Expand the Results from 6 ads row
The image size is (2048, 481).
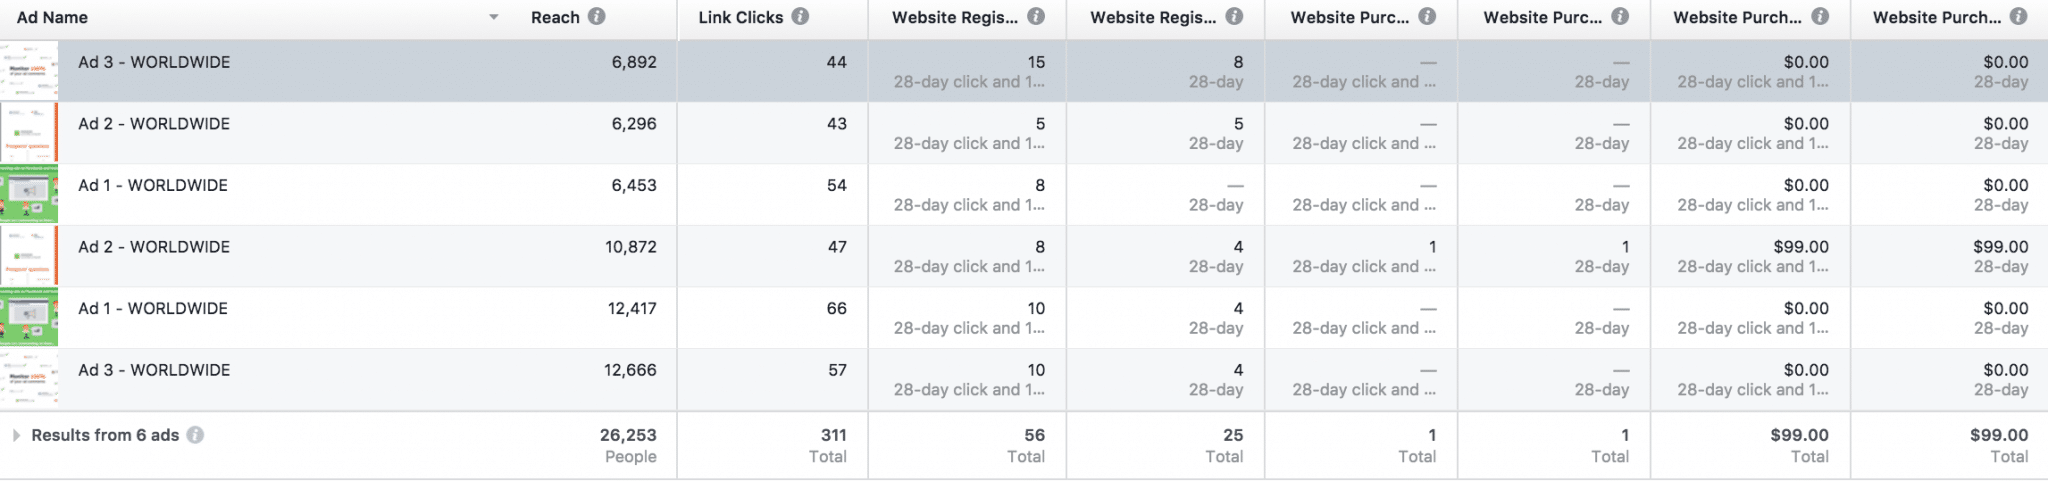[16, 435]
